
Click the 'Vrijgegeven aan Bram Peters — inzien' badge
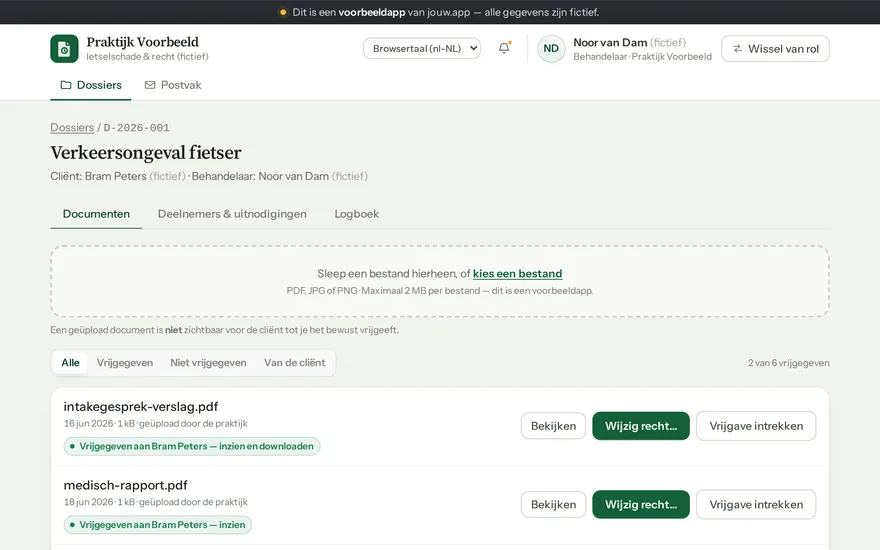pyautogui.click(x=158, y=525)
